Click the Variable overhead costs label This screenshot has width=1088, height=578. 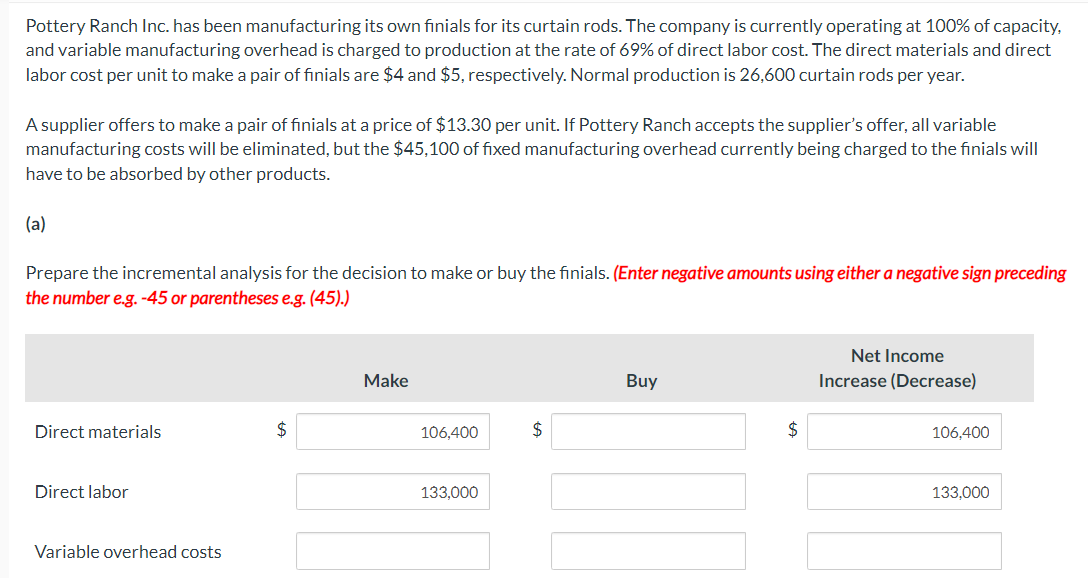128,552
